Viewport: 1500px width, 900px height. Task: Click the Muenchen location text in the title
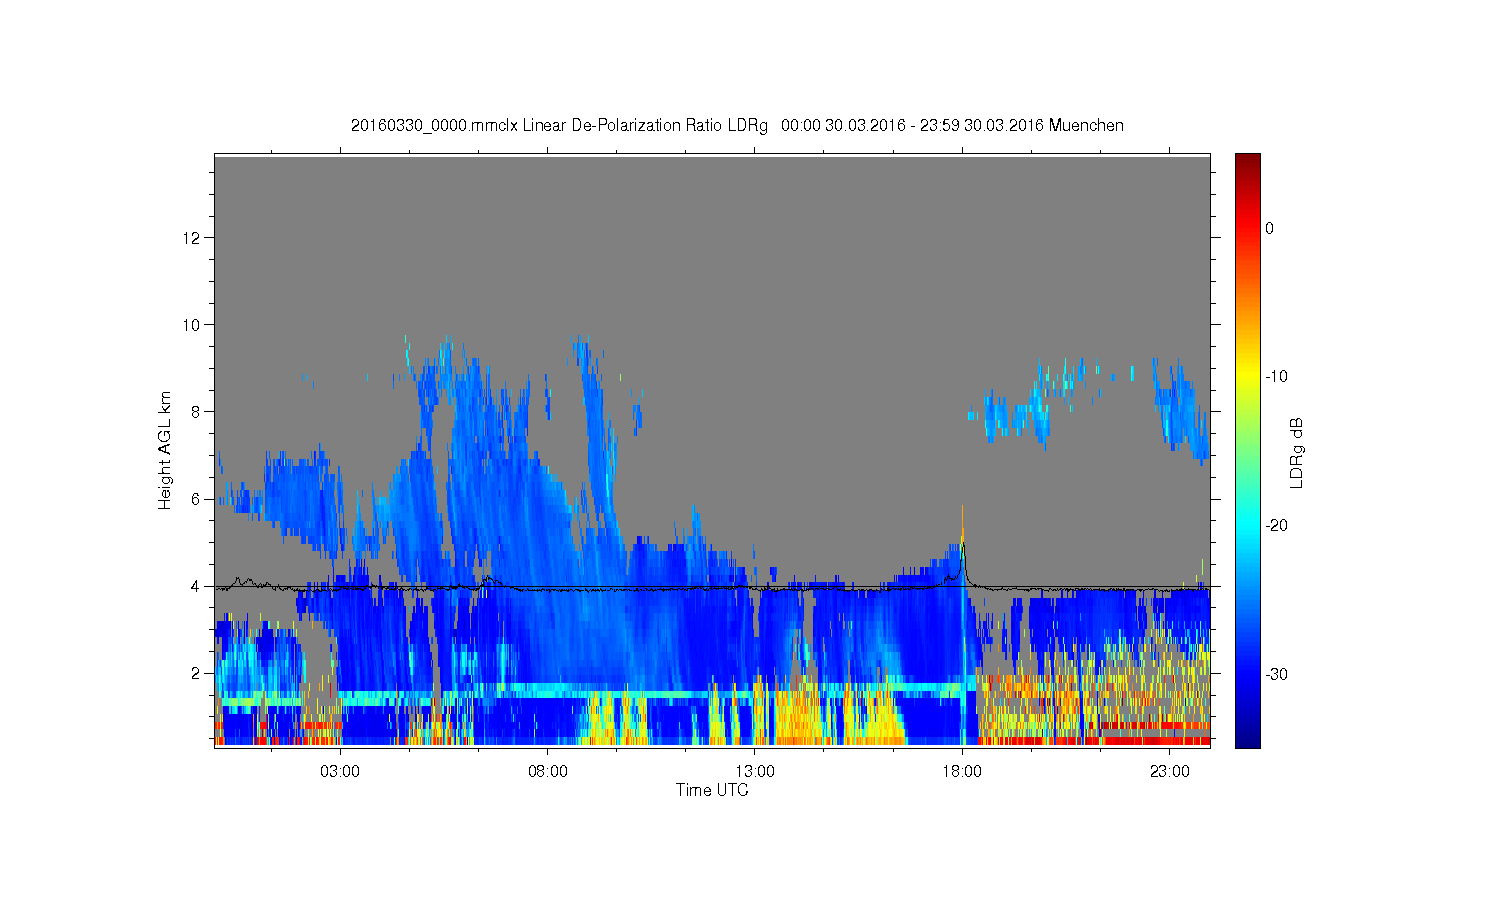pos(1087,126)
